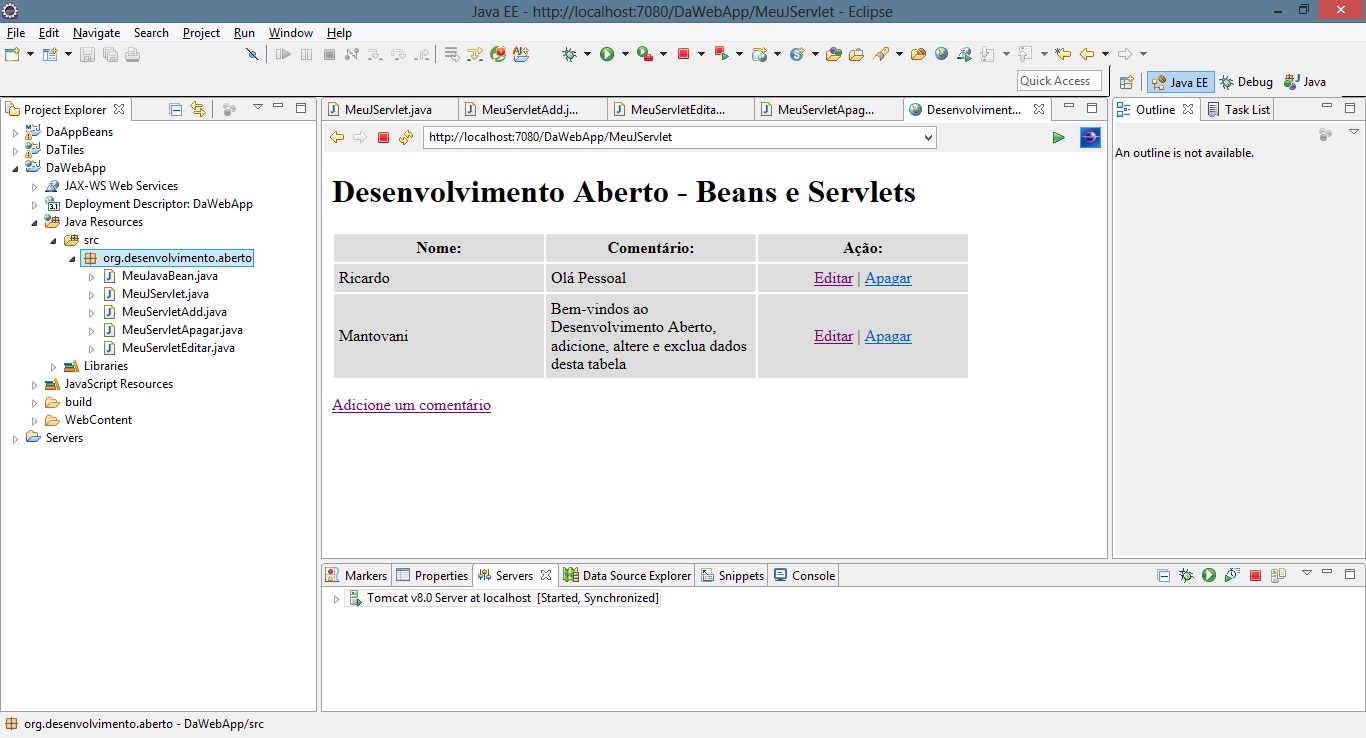The width and height of the screenshot is (1366, 738).
Task: Stop loading the browser page
Action: point(383,137)
